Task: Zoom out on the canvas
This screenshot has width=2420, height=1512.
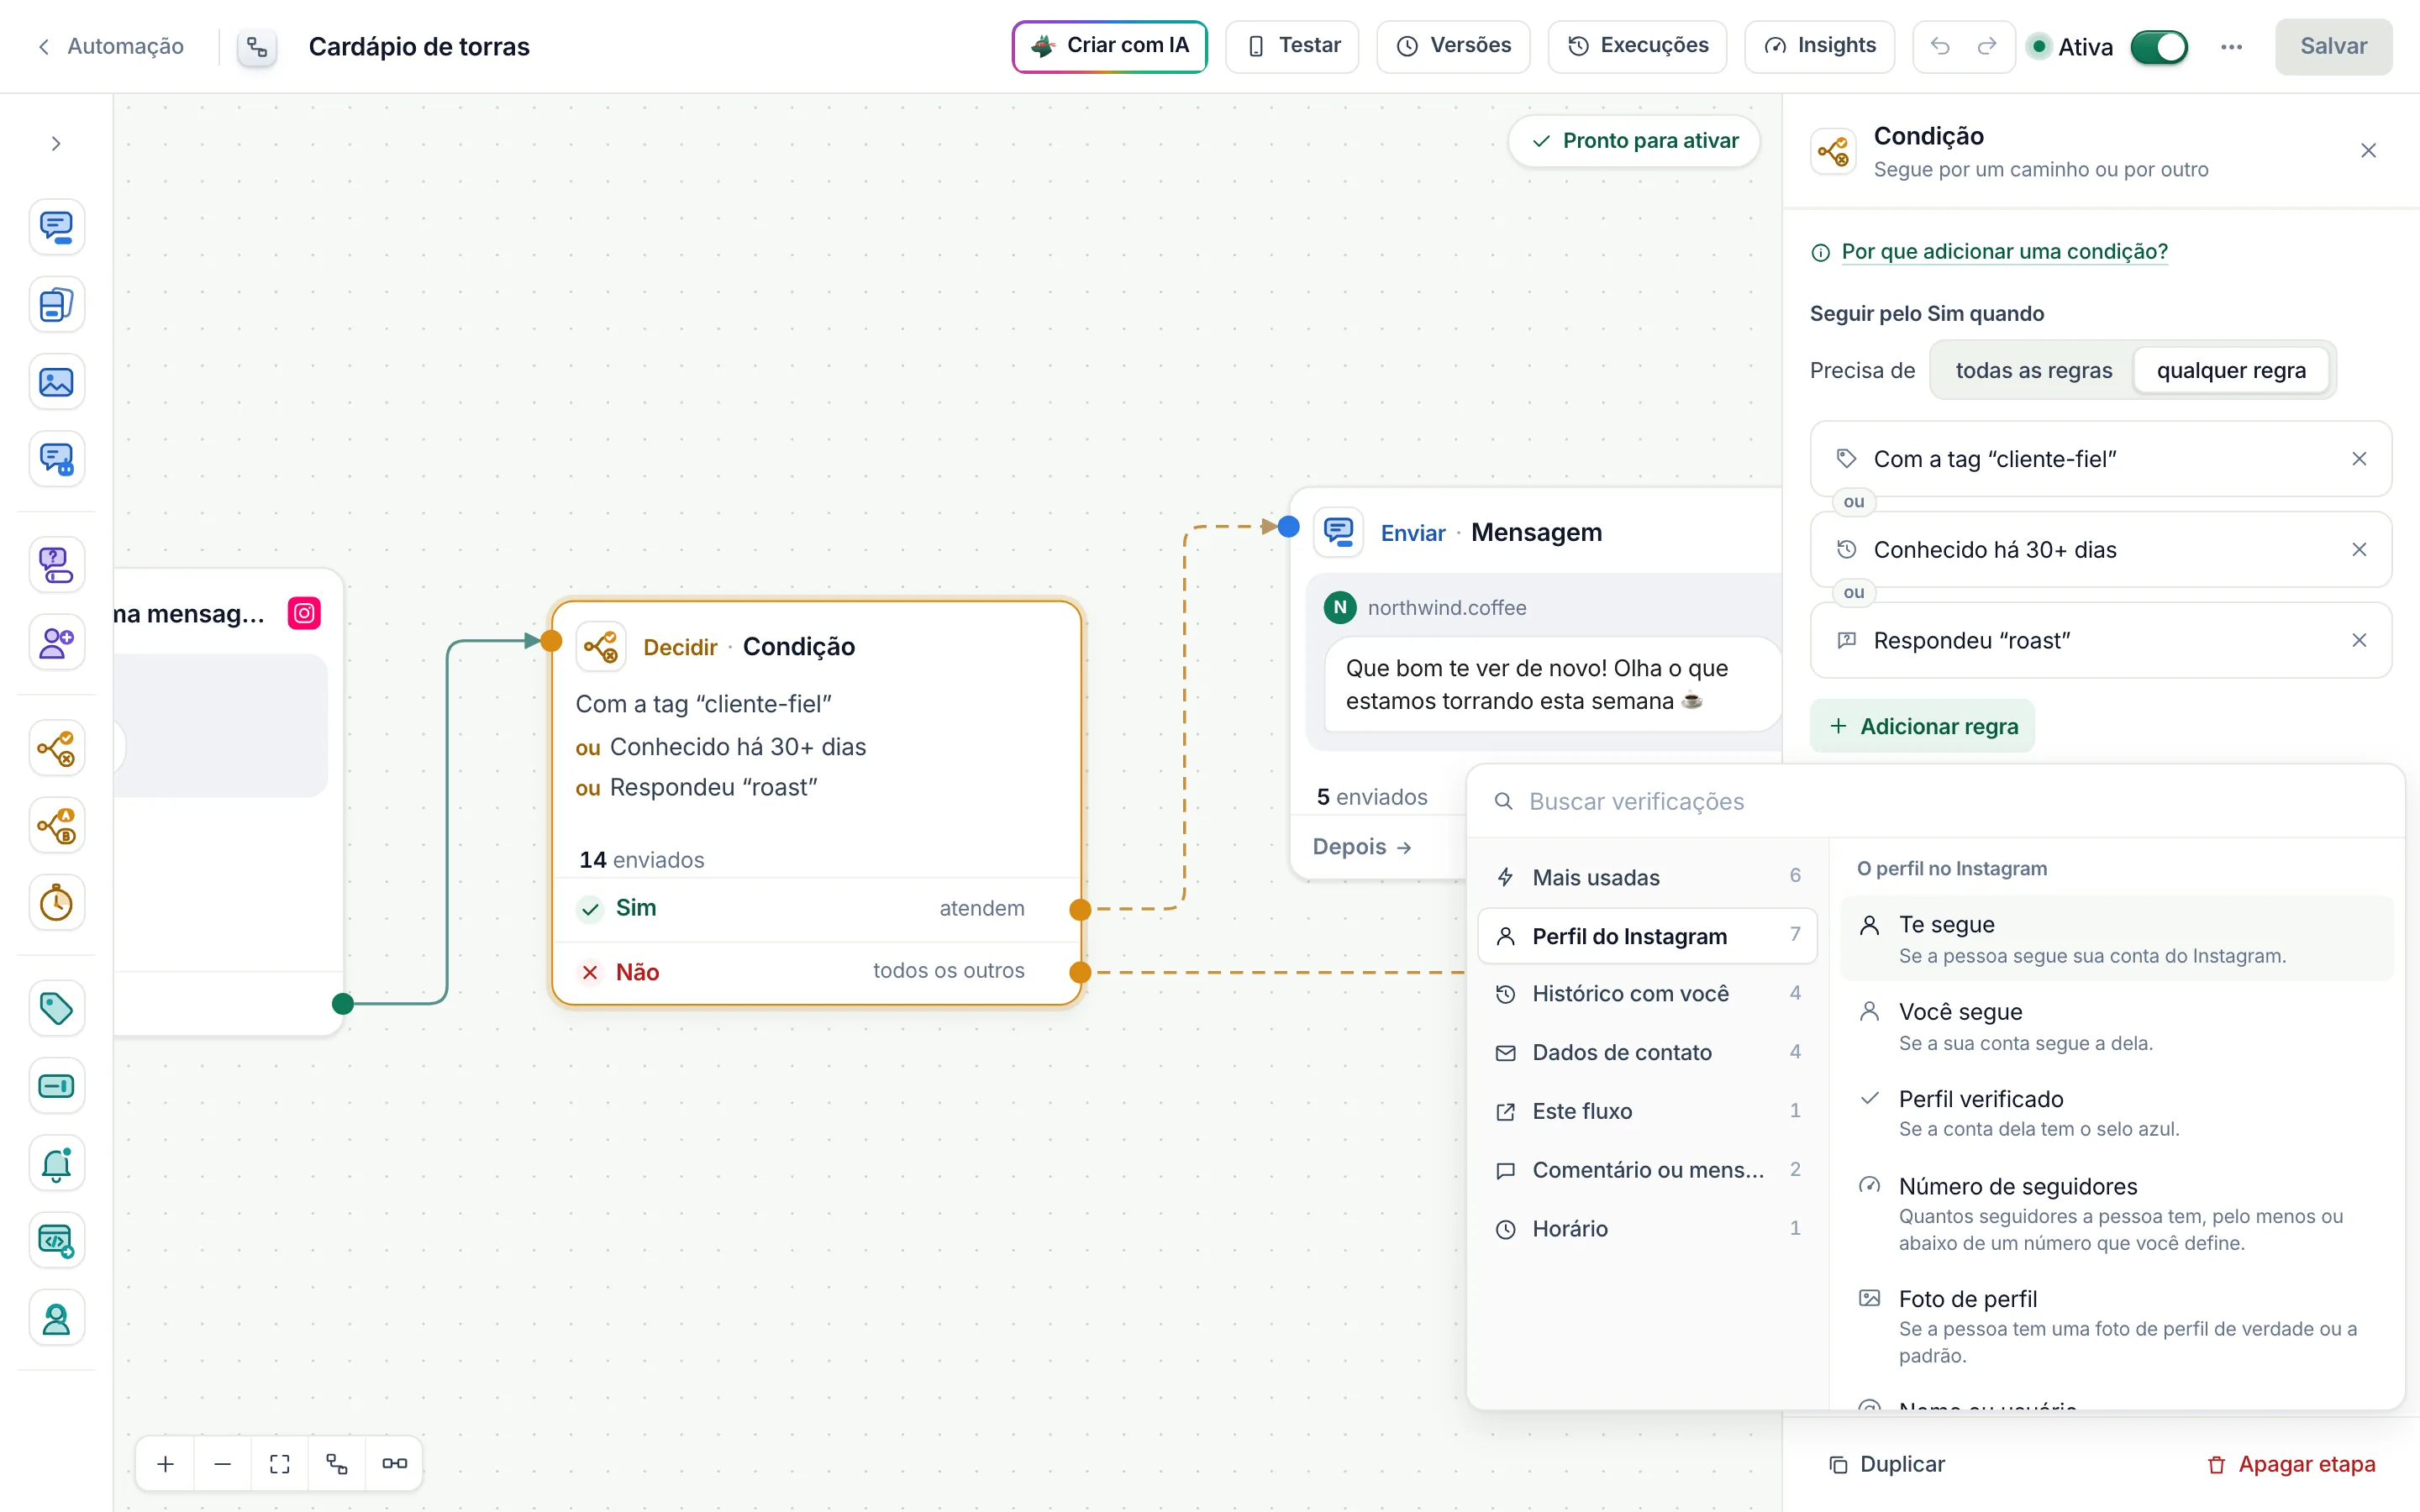Action: click(223, 1464)
